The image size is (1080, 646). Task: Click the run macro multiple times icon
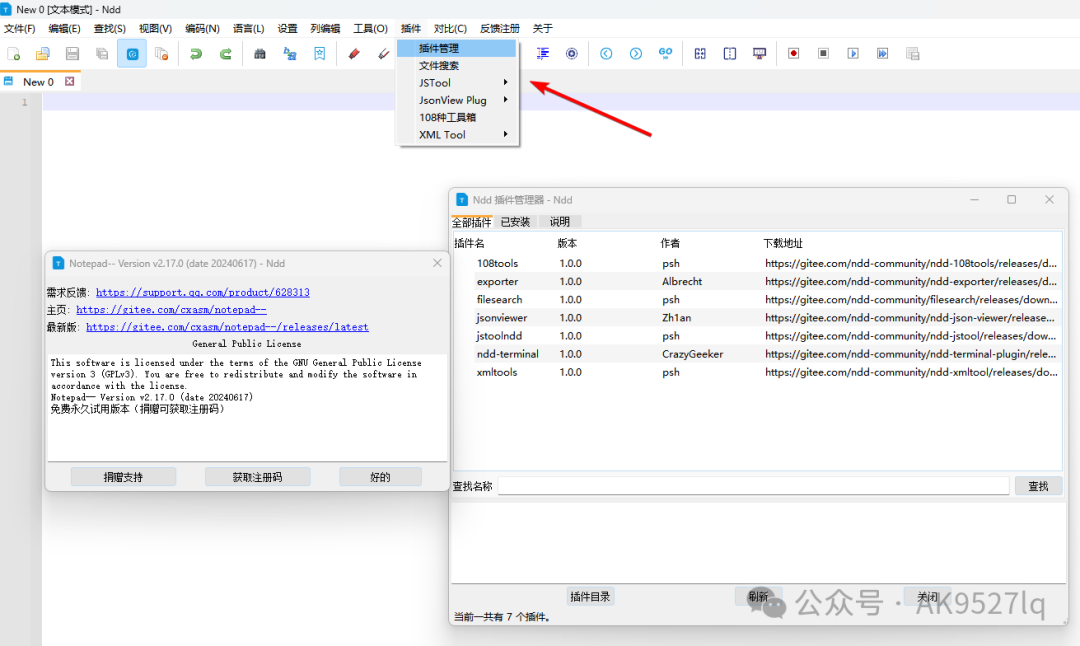(x=882, y=54)
